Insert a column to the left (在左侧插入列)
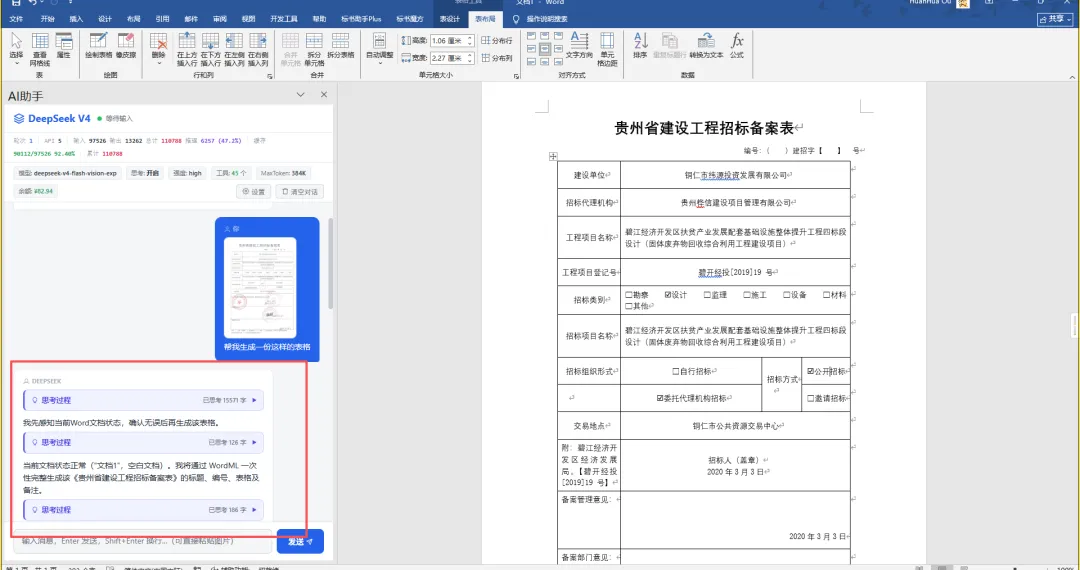1080x570 pixels. (x=234, y=48)
